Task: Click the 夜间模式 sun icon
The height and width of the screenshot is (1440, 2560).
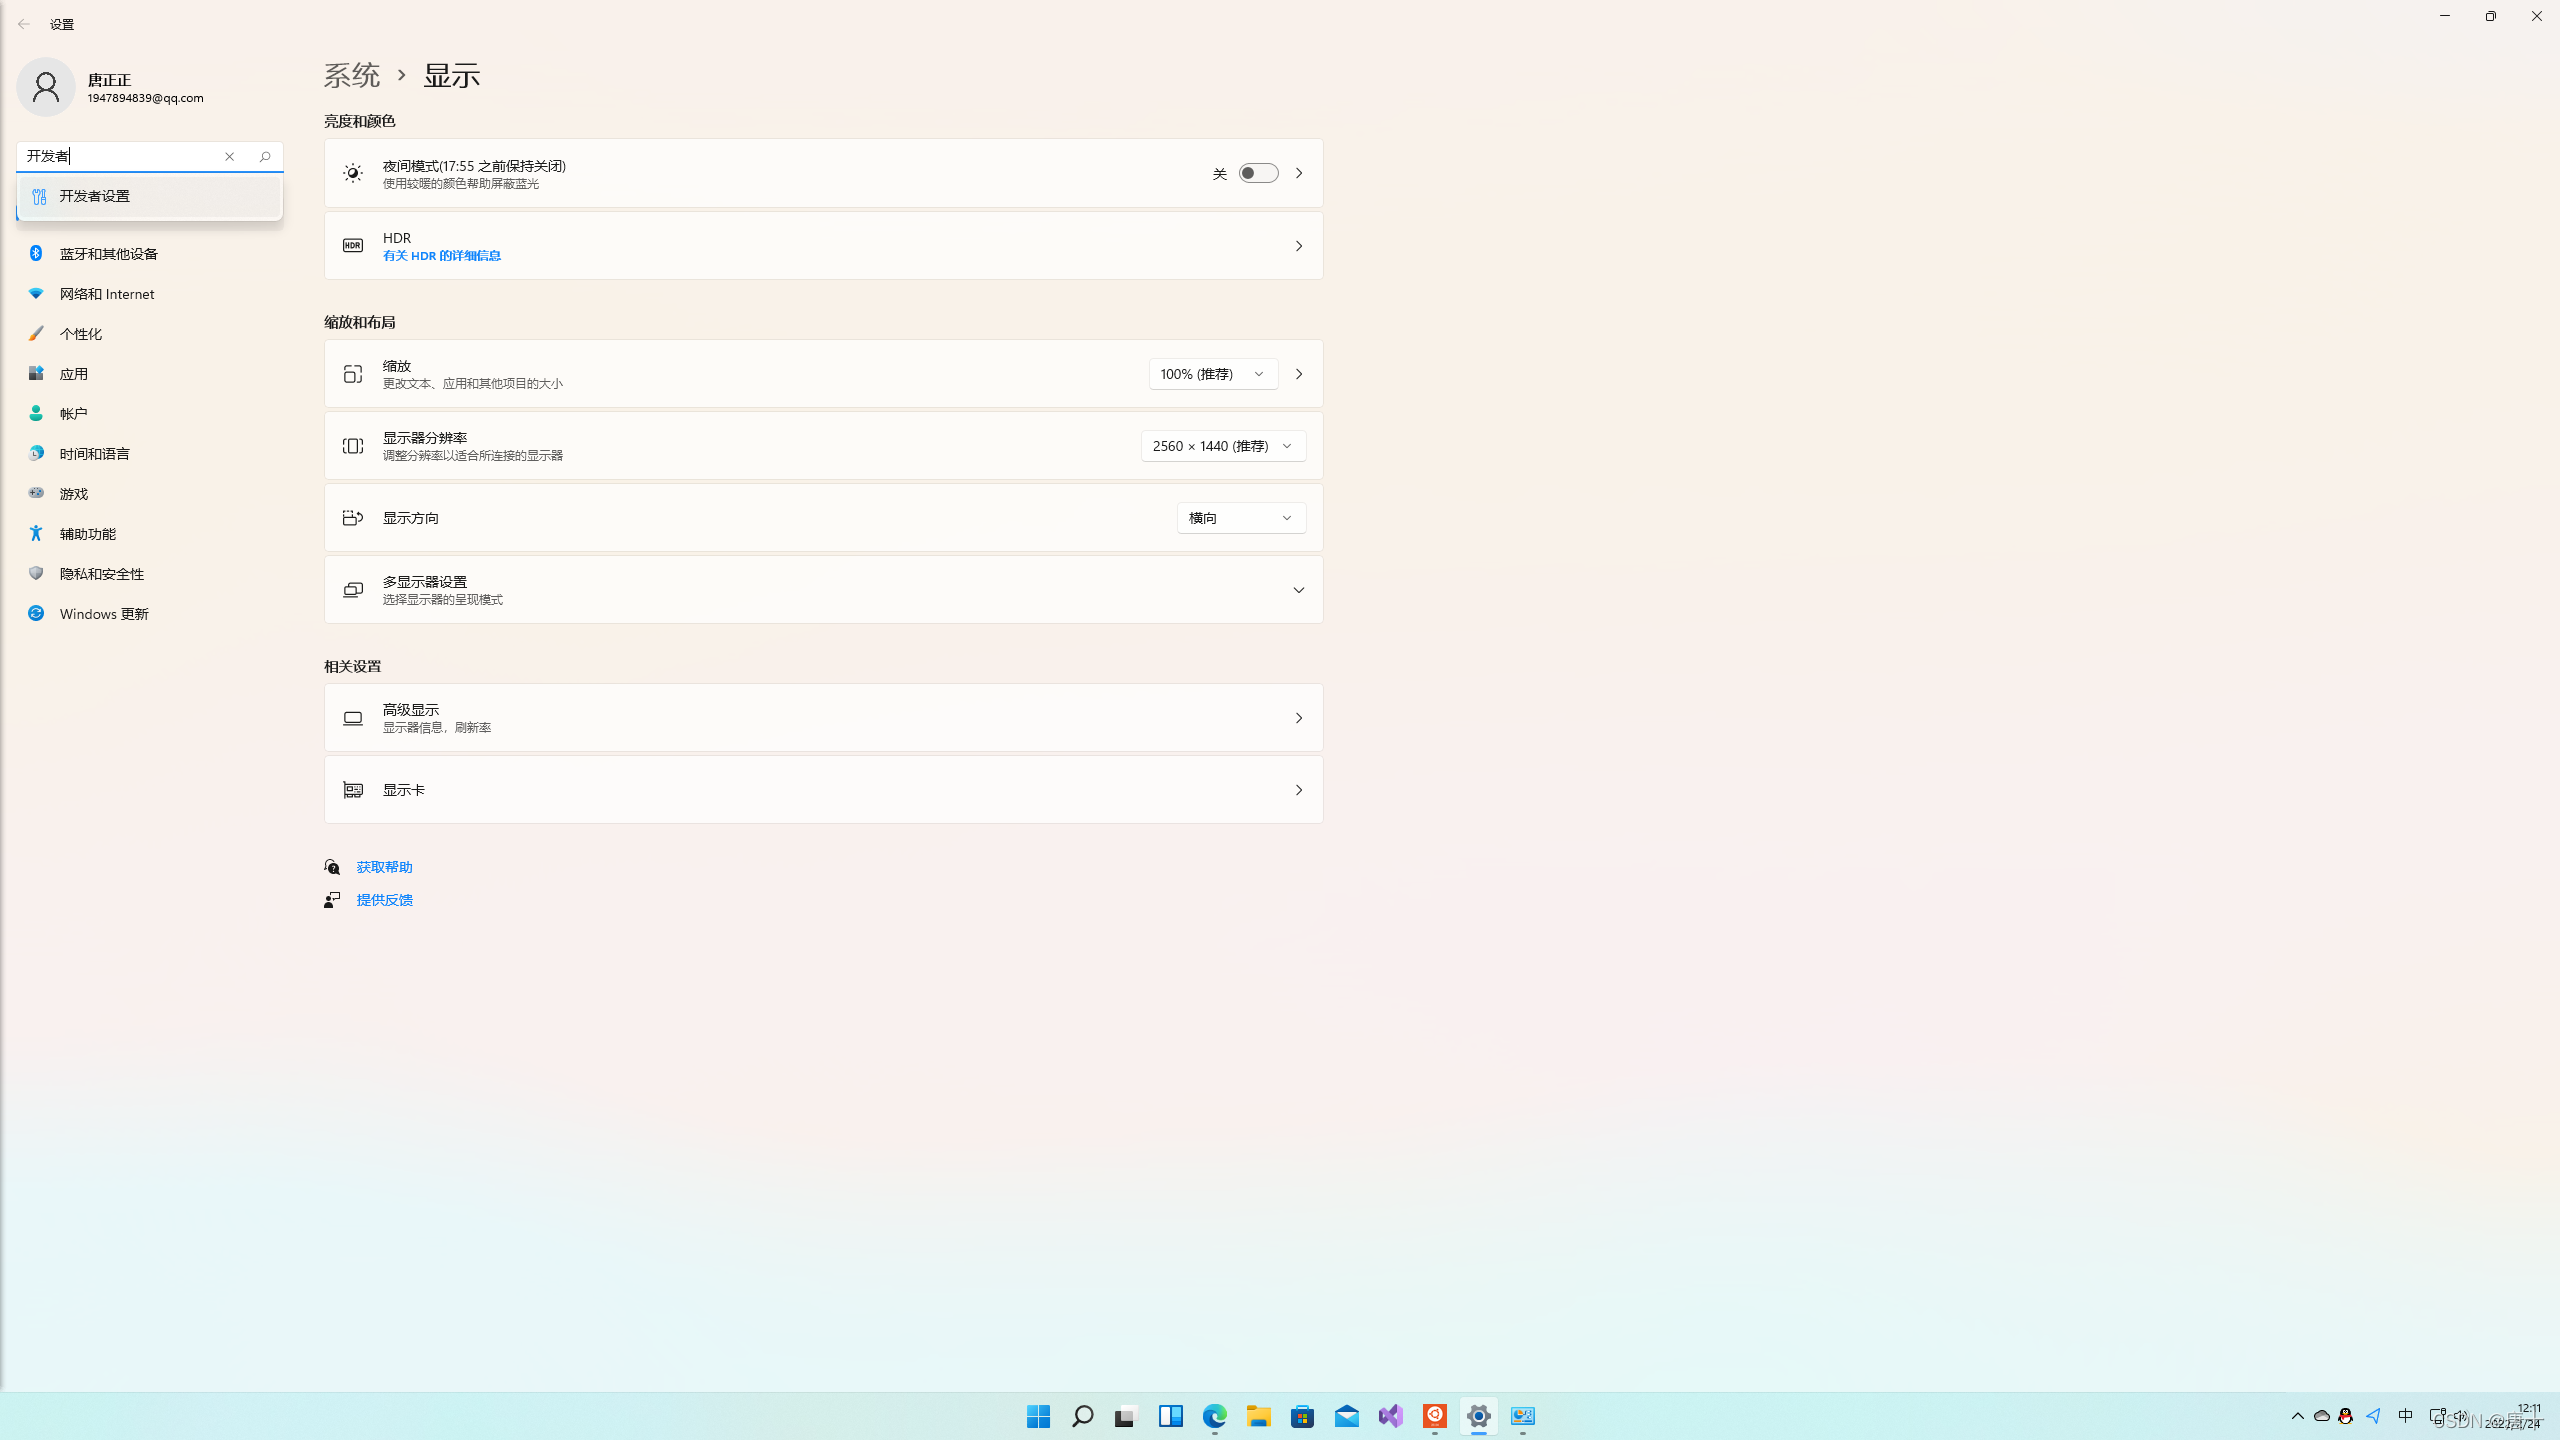Action: [353, 173]
